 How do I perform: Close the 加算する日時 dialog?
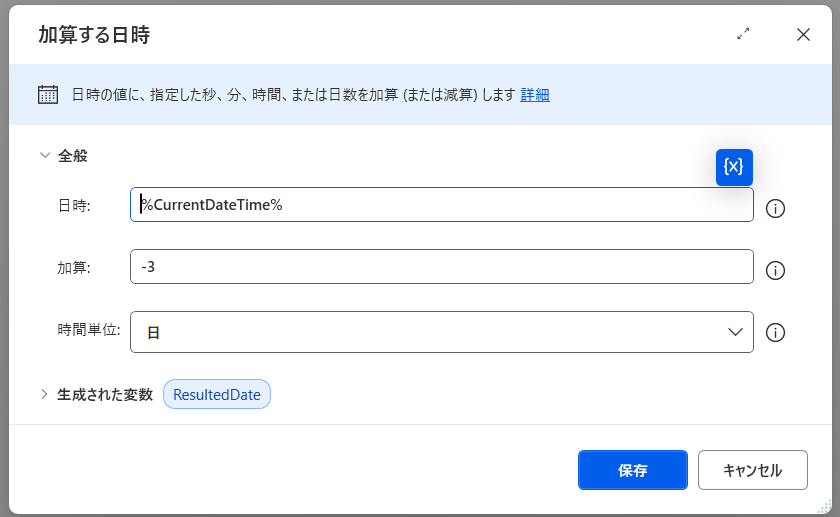pyautogui.click(x=803, y=34)
